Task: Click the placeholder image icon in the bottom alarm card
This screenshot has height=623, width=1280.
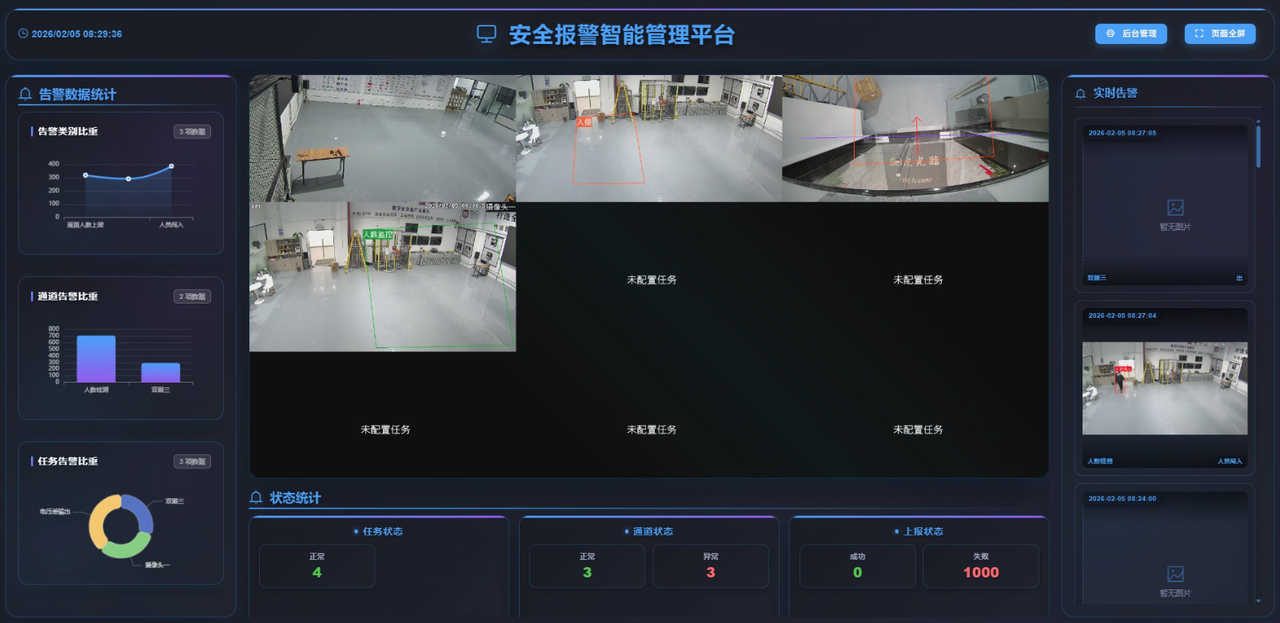Action: (1175, 574)
